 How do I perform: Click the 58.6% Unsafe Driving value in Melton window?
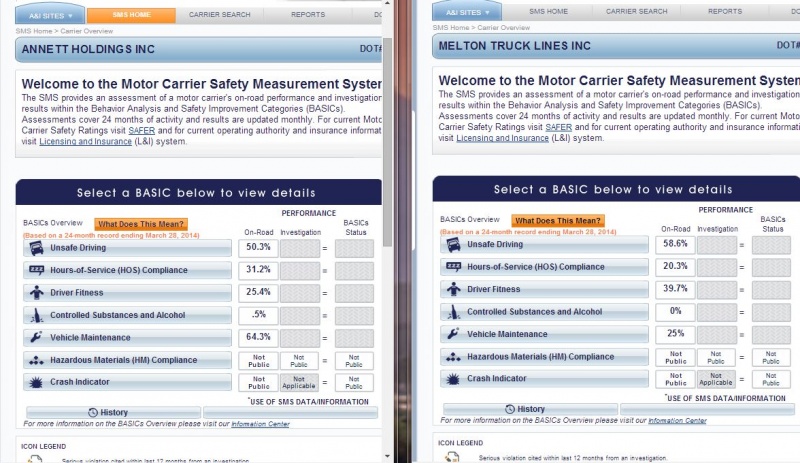click(675, 245)
